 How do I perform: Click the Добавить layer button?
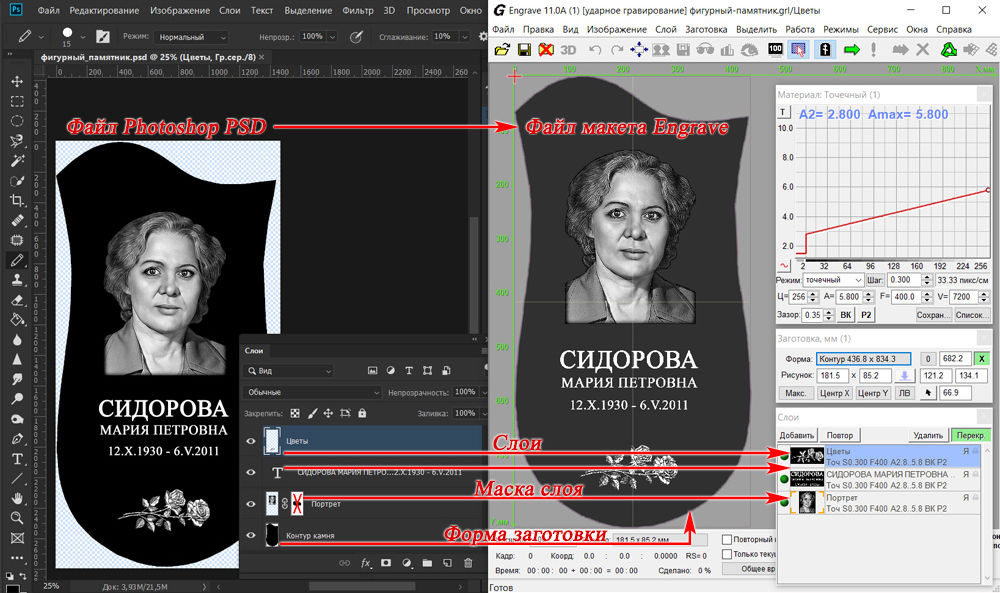pos(797,435)
